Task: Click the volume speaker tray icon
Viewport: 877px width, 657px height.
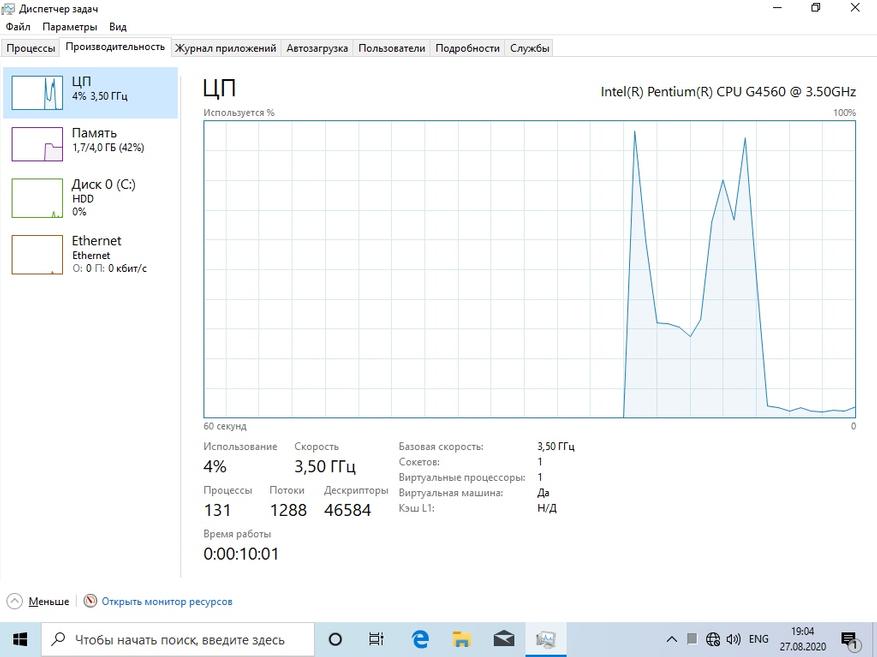Action: [x=733, y=639]
